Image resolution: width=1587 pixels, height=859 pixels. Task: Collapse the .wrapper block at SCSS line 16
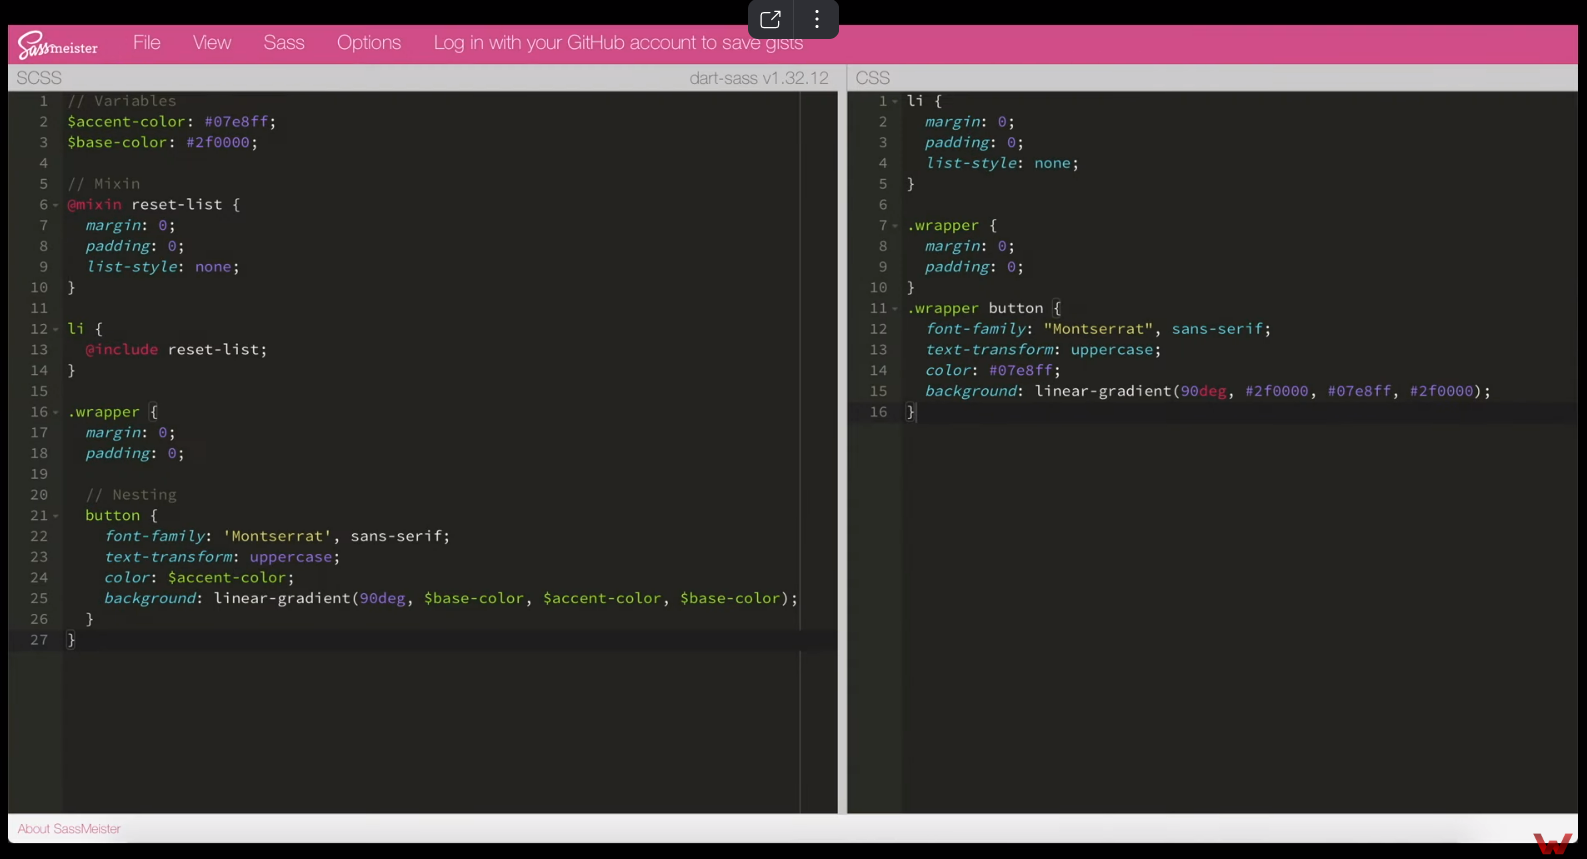pyautogui.click(x=56, y=412)
